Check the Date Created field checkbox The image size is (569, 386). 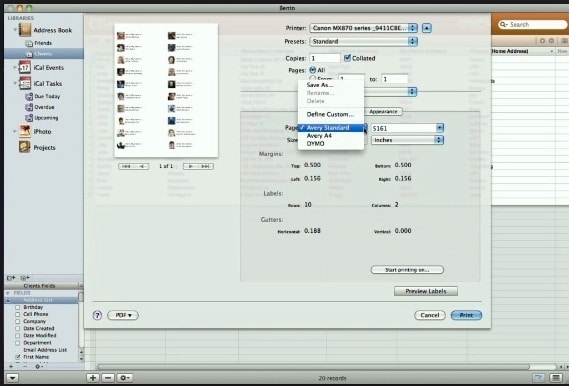pyautogui.click(x=17, y=328)
